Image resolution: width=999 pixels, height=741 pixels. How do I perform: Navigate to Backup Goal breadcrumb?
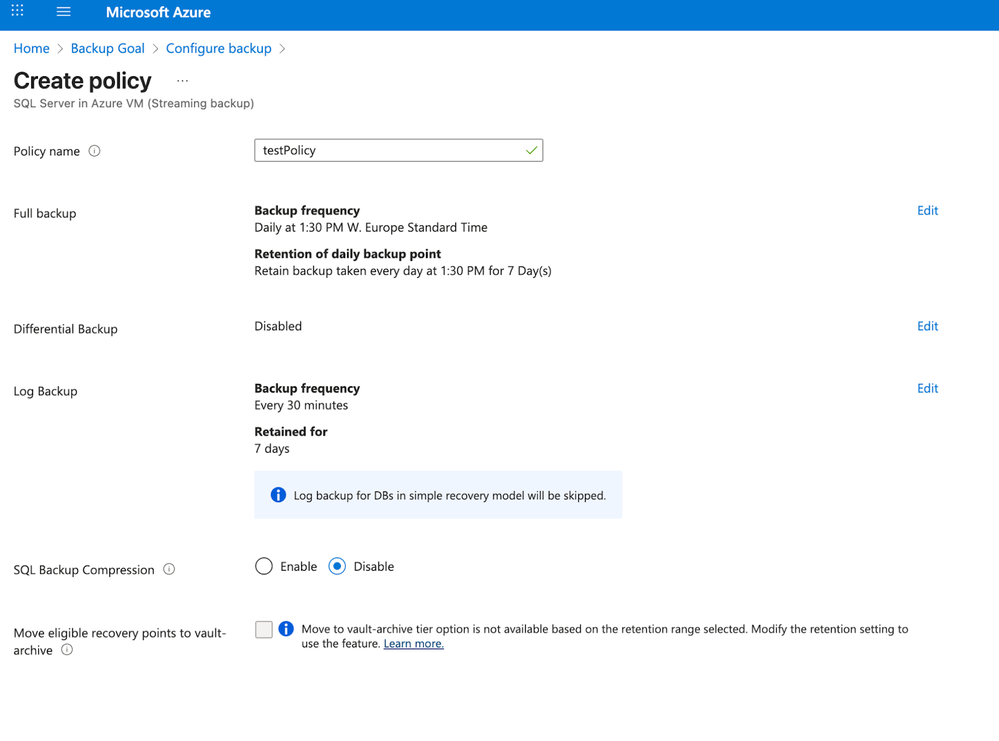(107, 48)
